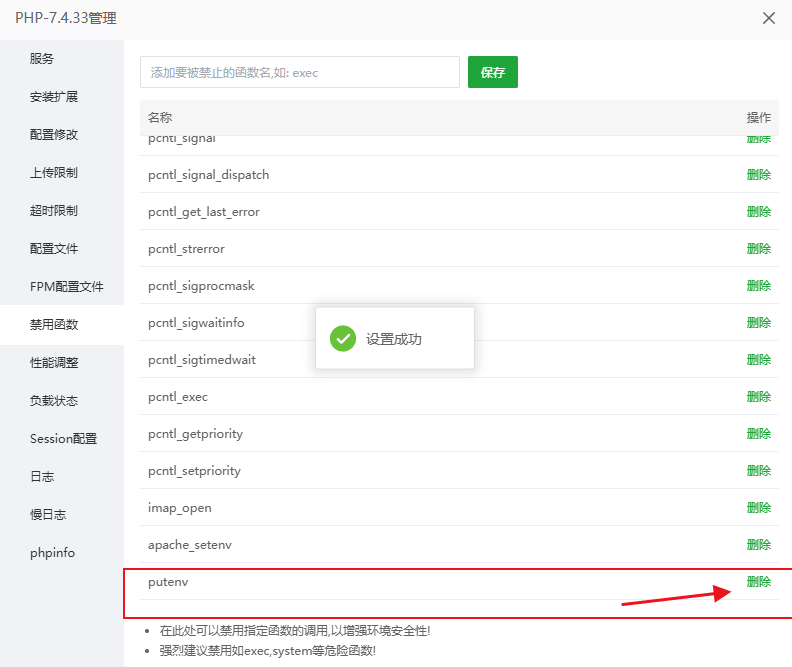Click the pcntl_sigwaitinfo function name

(196, 323)
